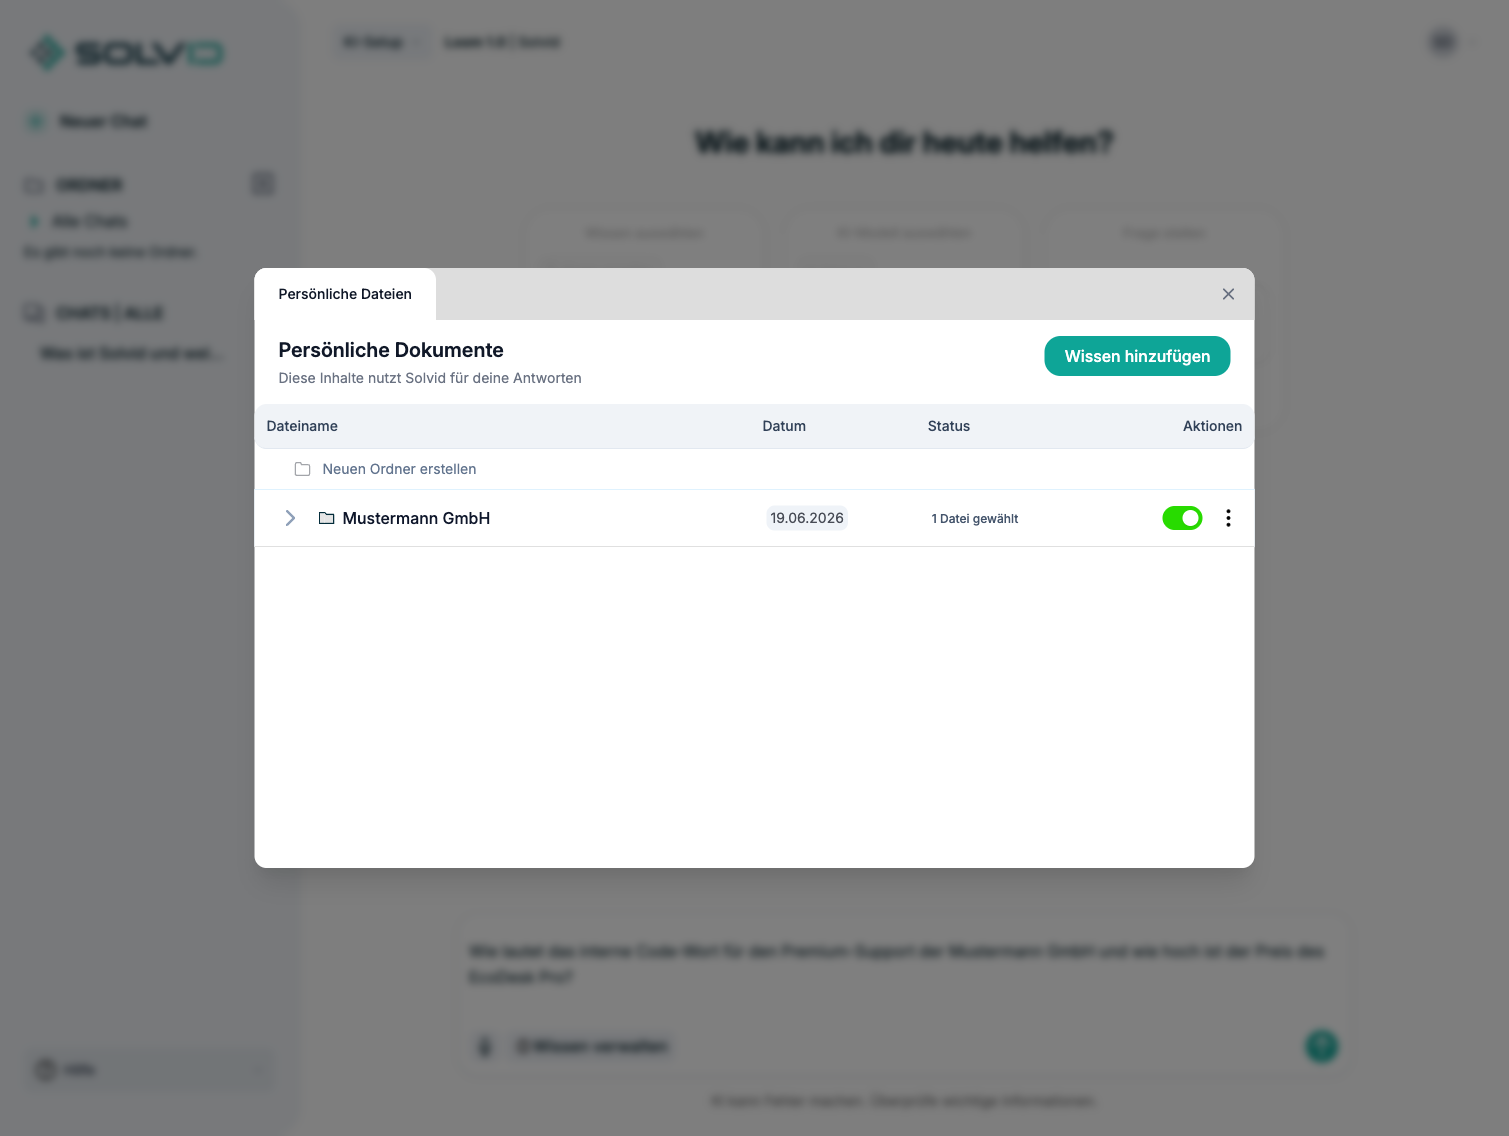The image size is (1509, 1136).
Task: Sort by the Dateiname column header
Action: click(302, 426)
